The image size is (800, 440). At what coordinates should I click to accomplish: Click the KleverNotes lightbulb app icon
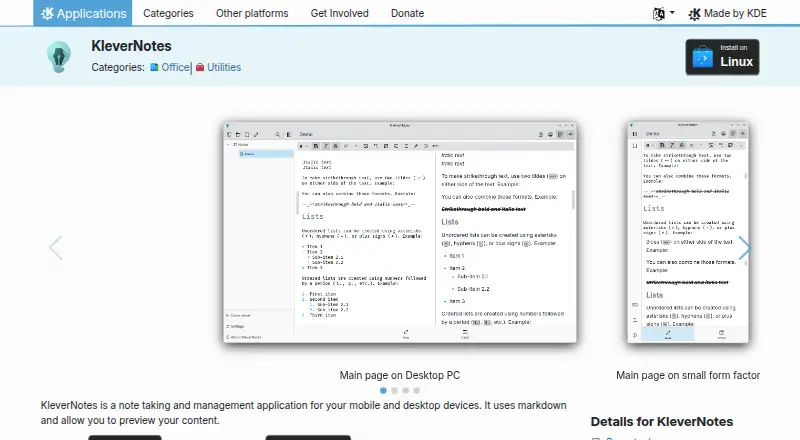(59, 57)
